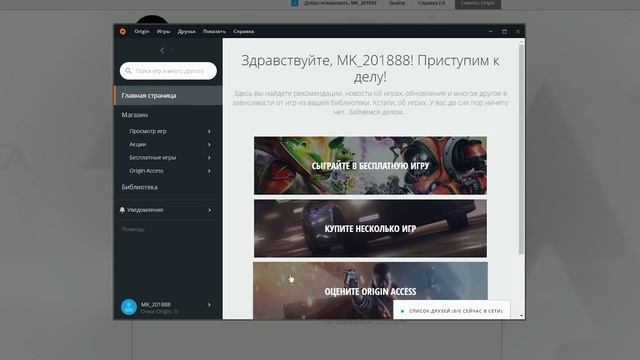Expand the Бесплатные игры chevron
Image resolution: width=640 pixels, height=360 pixels.
(x=209, y=158)
